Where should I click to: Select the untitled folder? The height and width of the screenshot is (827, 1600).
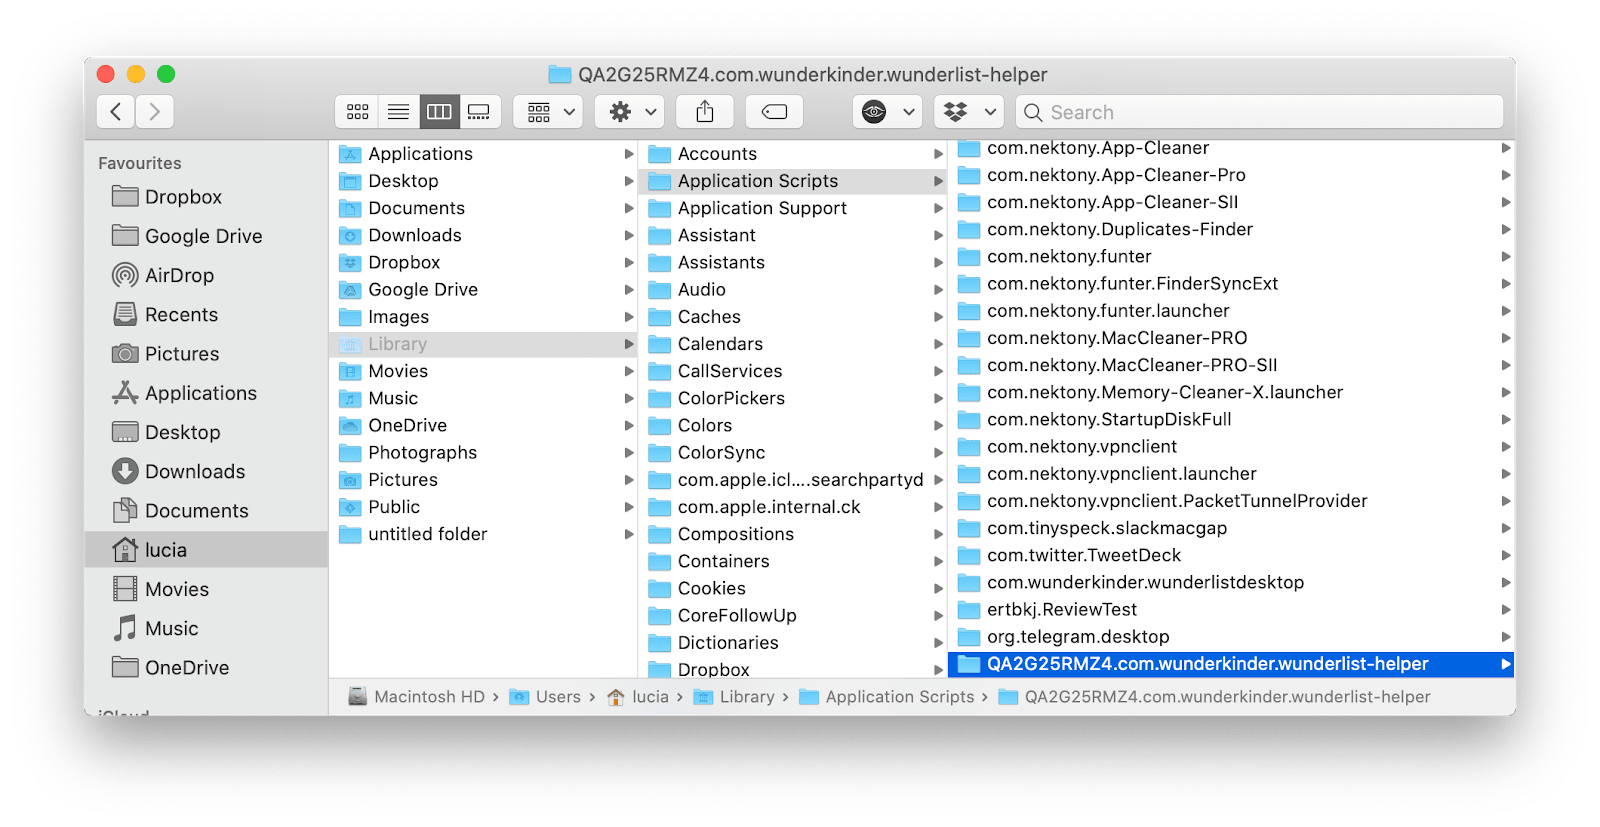click(x=483, y=534)
